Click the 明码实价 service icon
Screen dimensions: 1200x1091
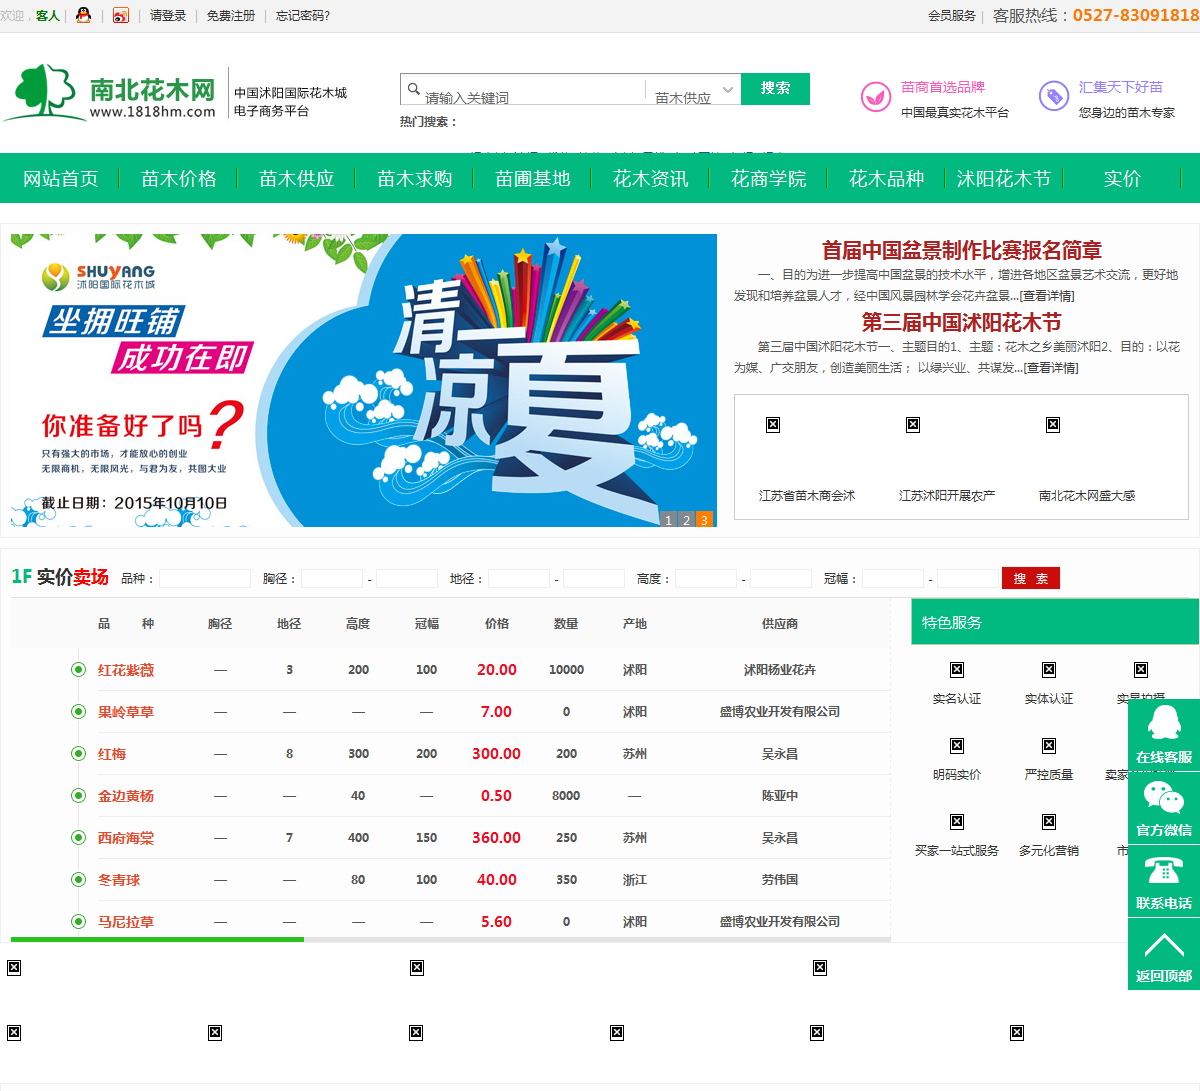[957, 746]
